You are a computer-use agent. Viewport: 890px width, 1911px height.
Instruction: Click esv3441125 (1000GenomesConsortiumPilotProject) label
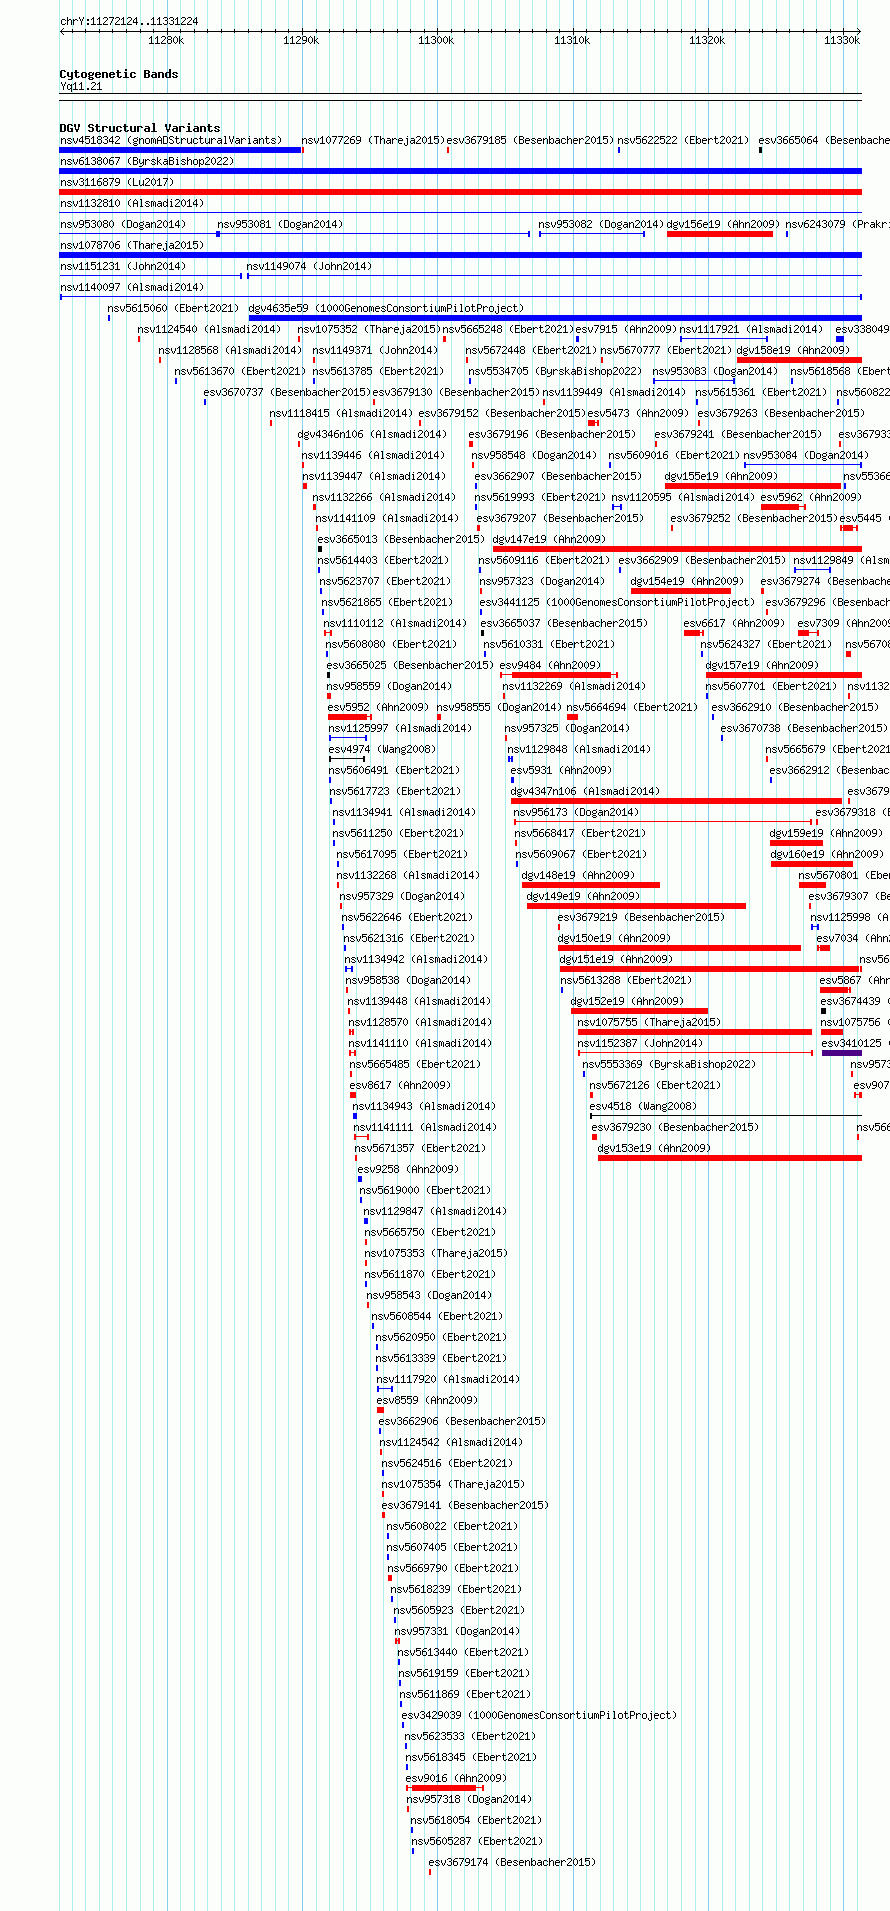(x=617, y=602)
